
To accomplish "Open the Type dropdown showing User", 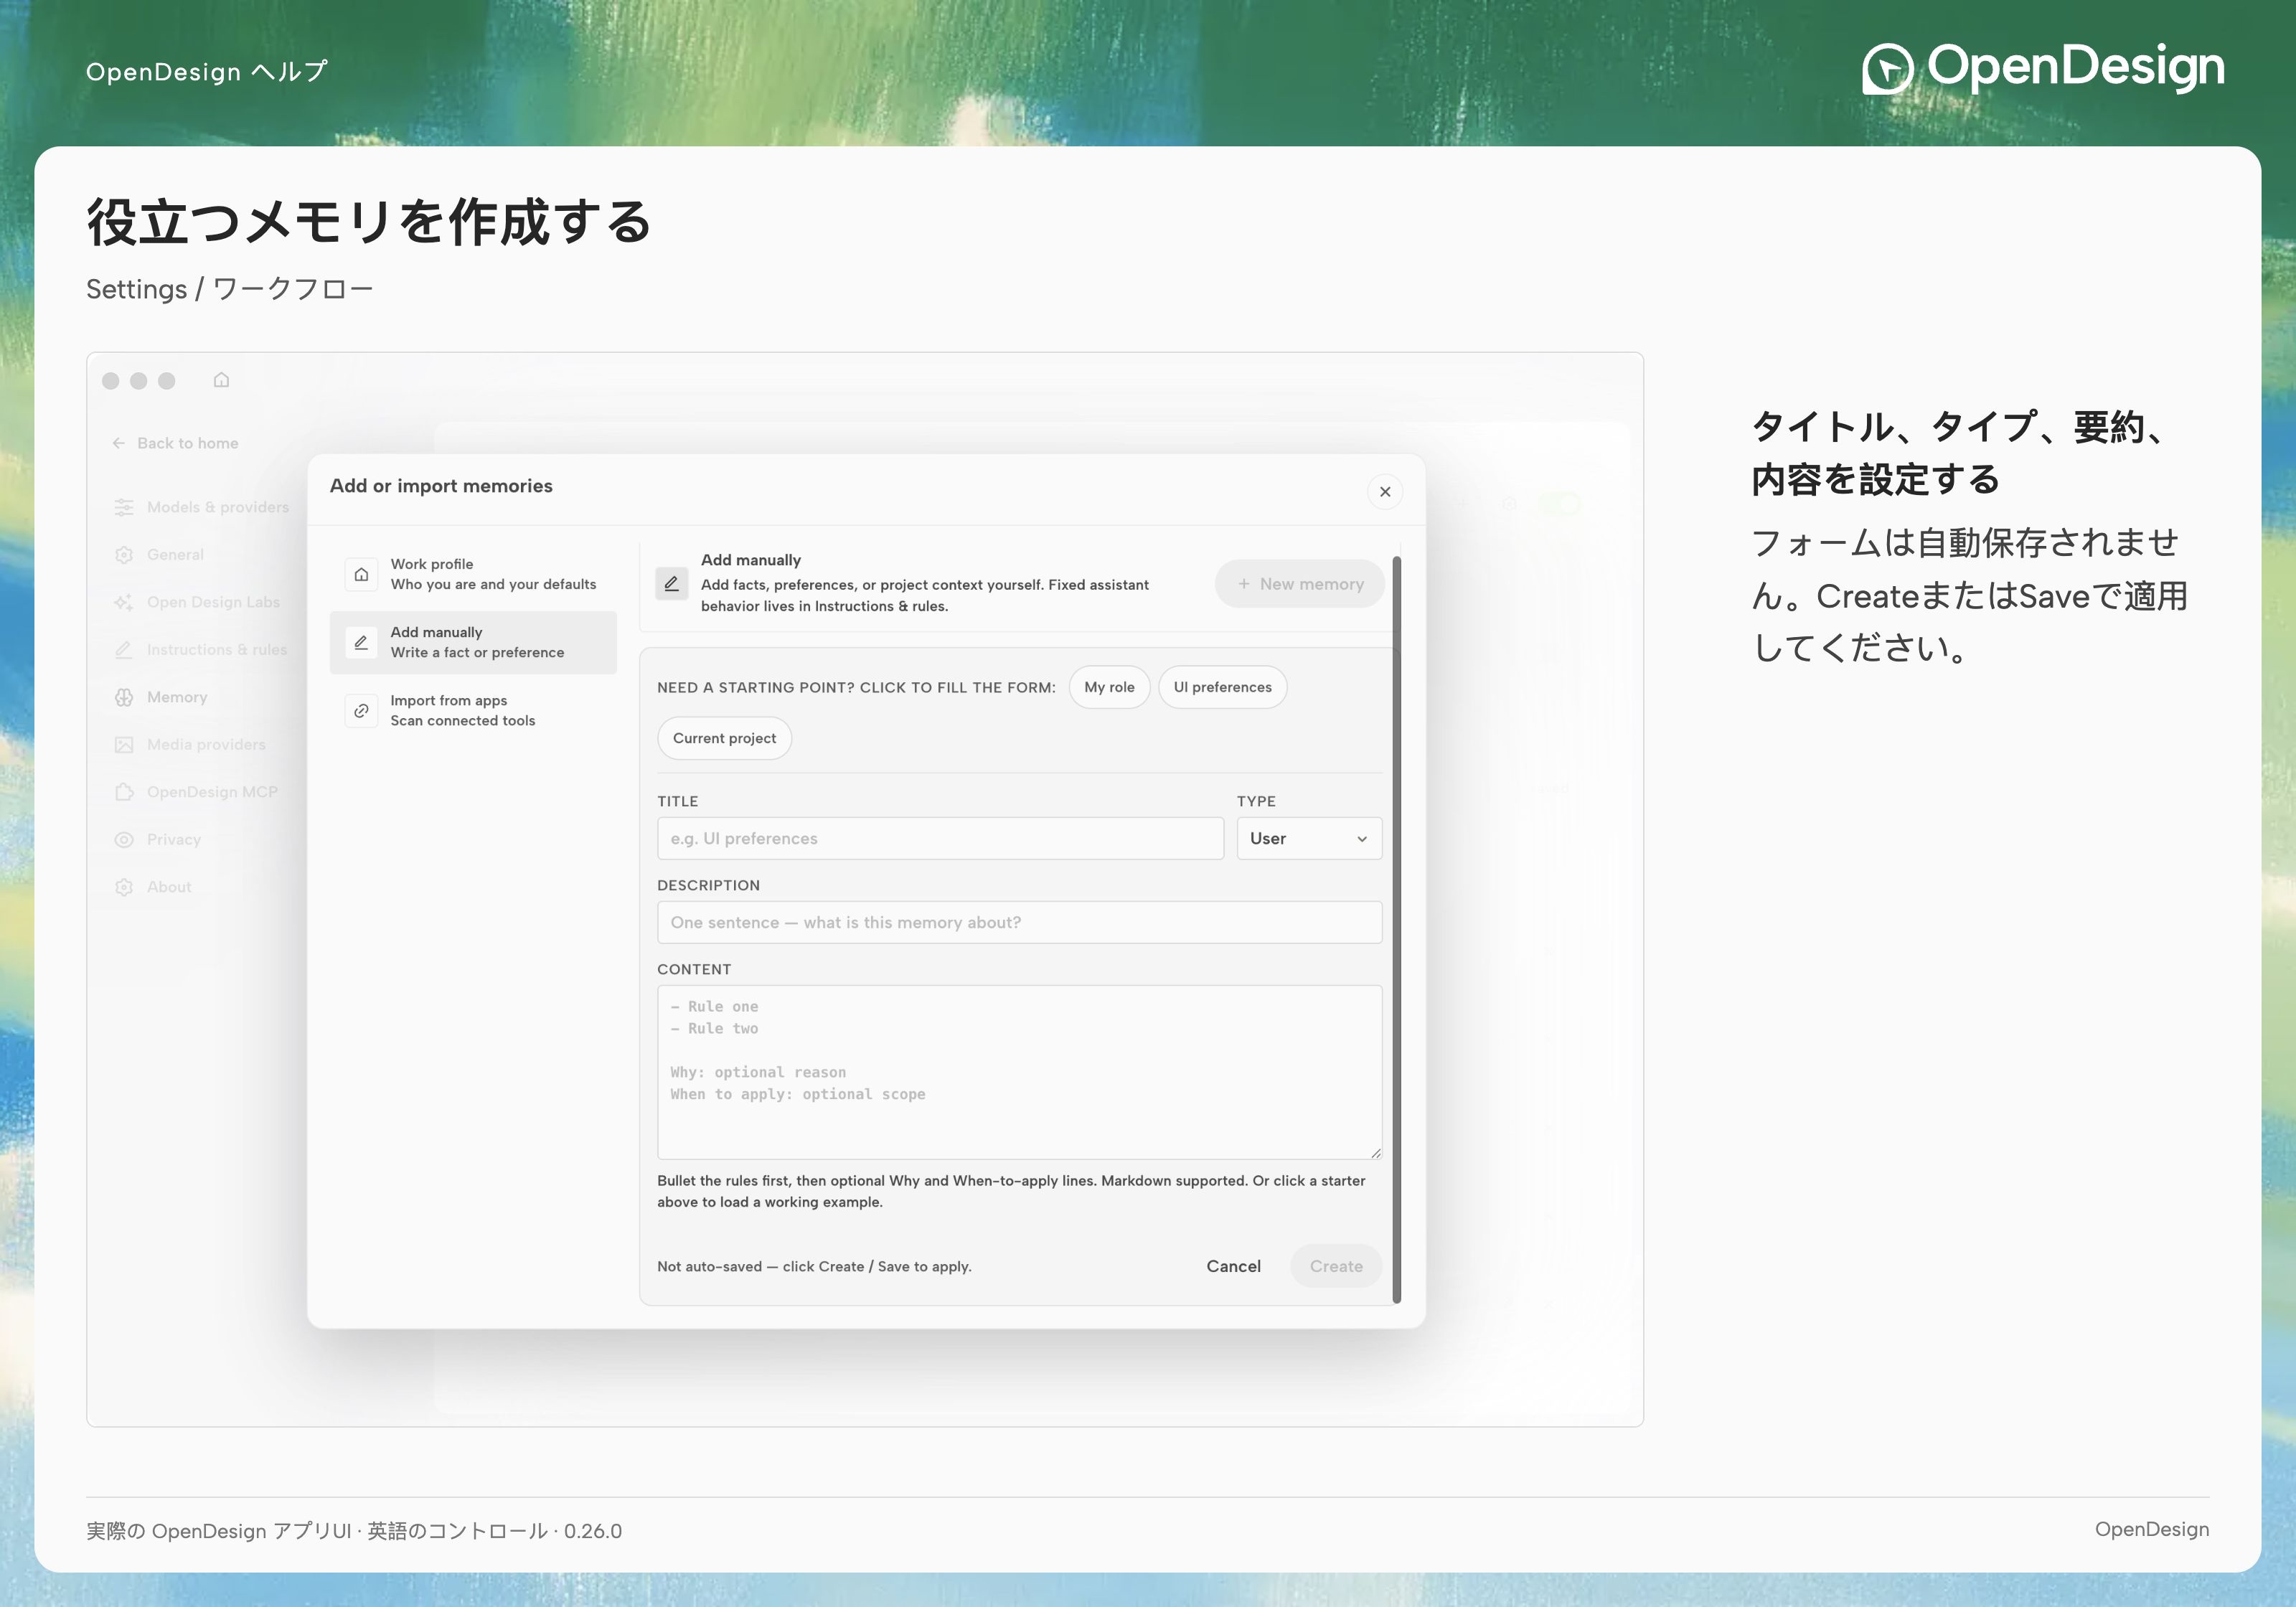I will coord(1309,838).
